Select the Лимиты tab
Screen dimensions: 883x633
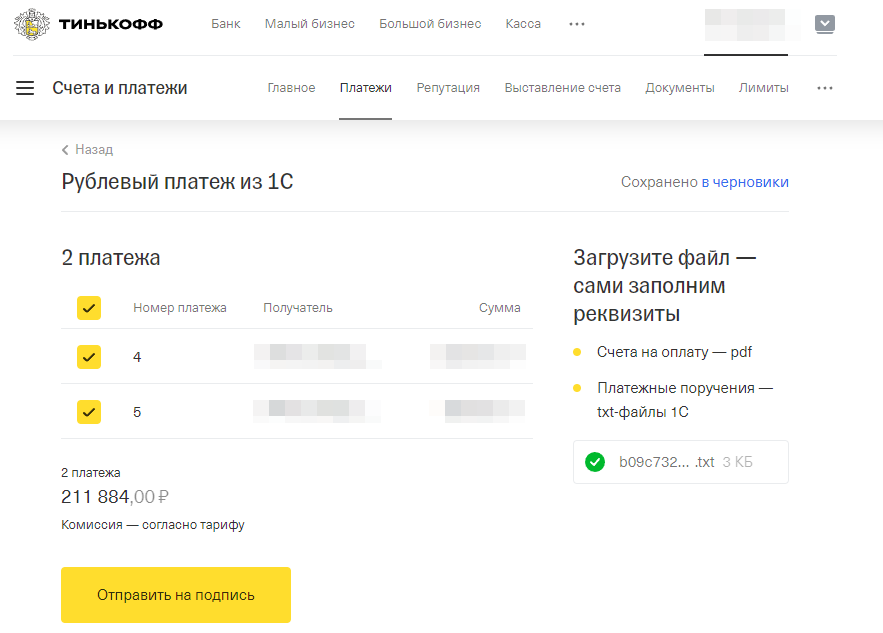tap(763, 88)
